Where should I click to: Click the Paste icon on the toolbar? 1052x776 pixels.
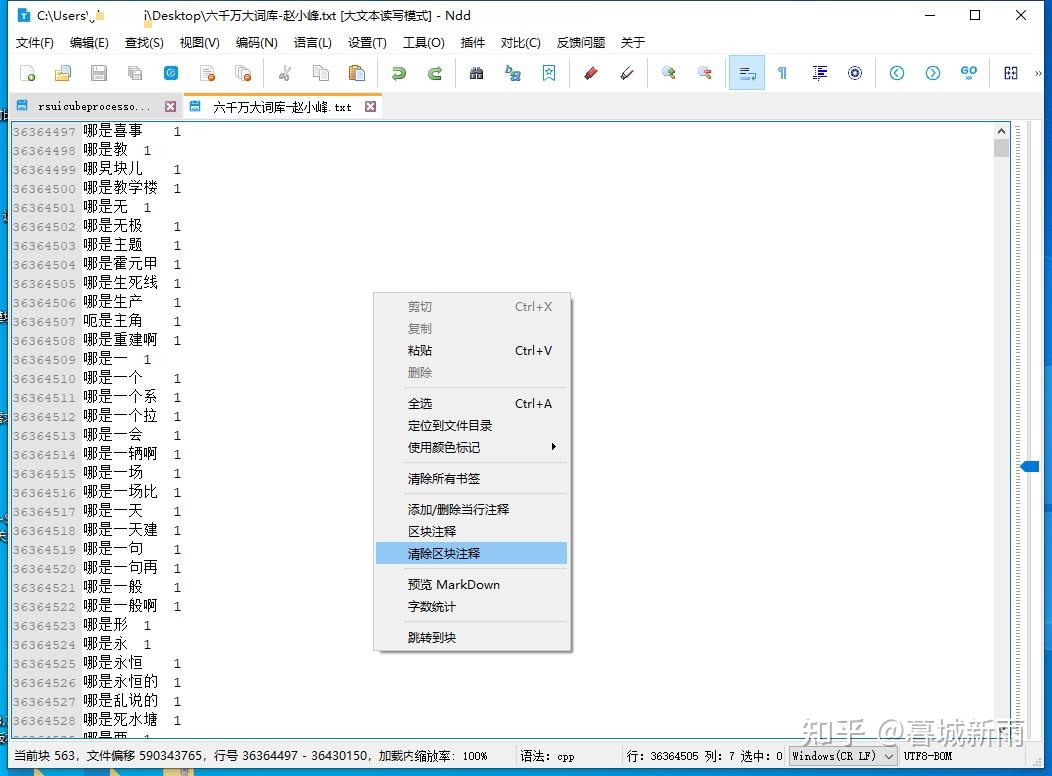point(356,74)
